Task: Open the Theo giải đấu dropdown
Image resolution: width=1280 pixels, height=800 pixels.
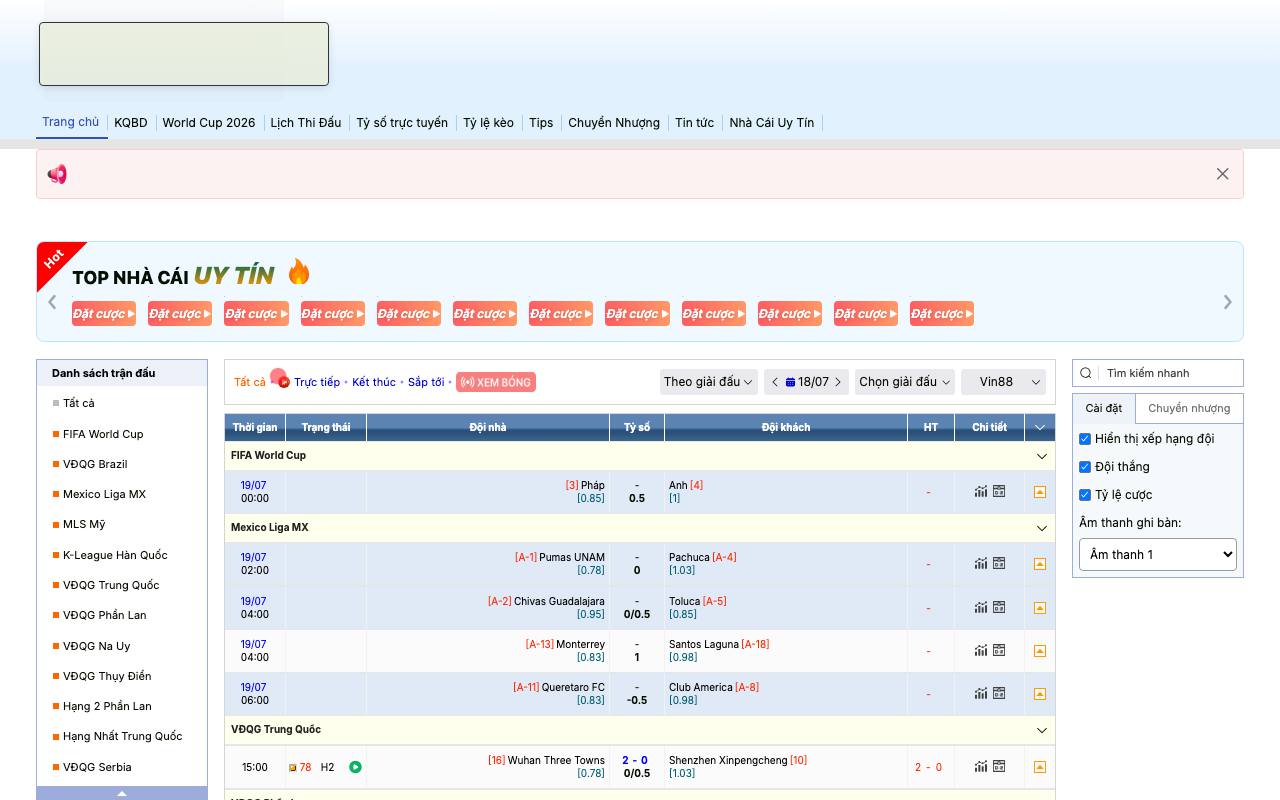Action: click(x=708, y=382)
